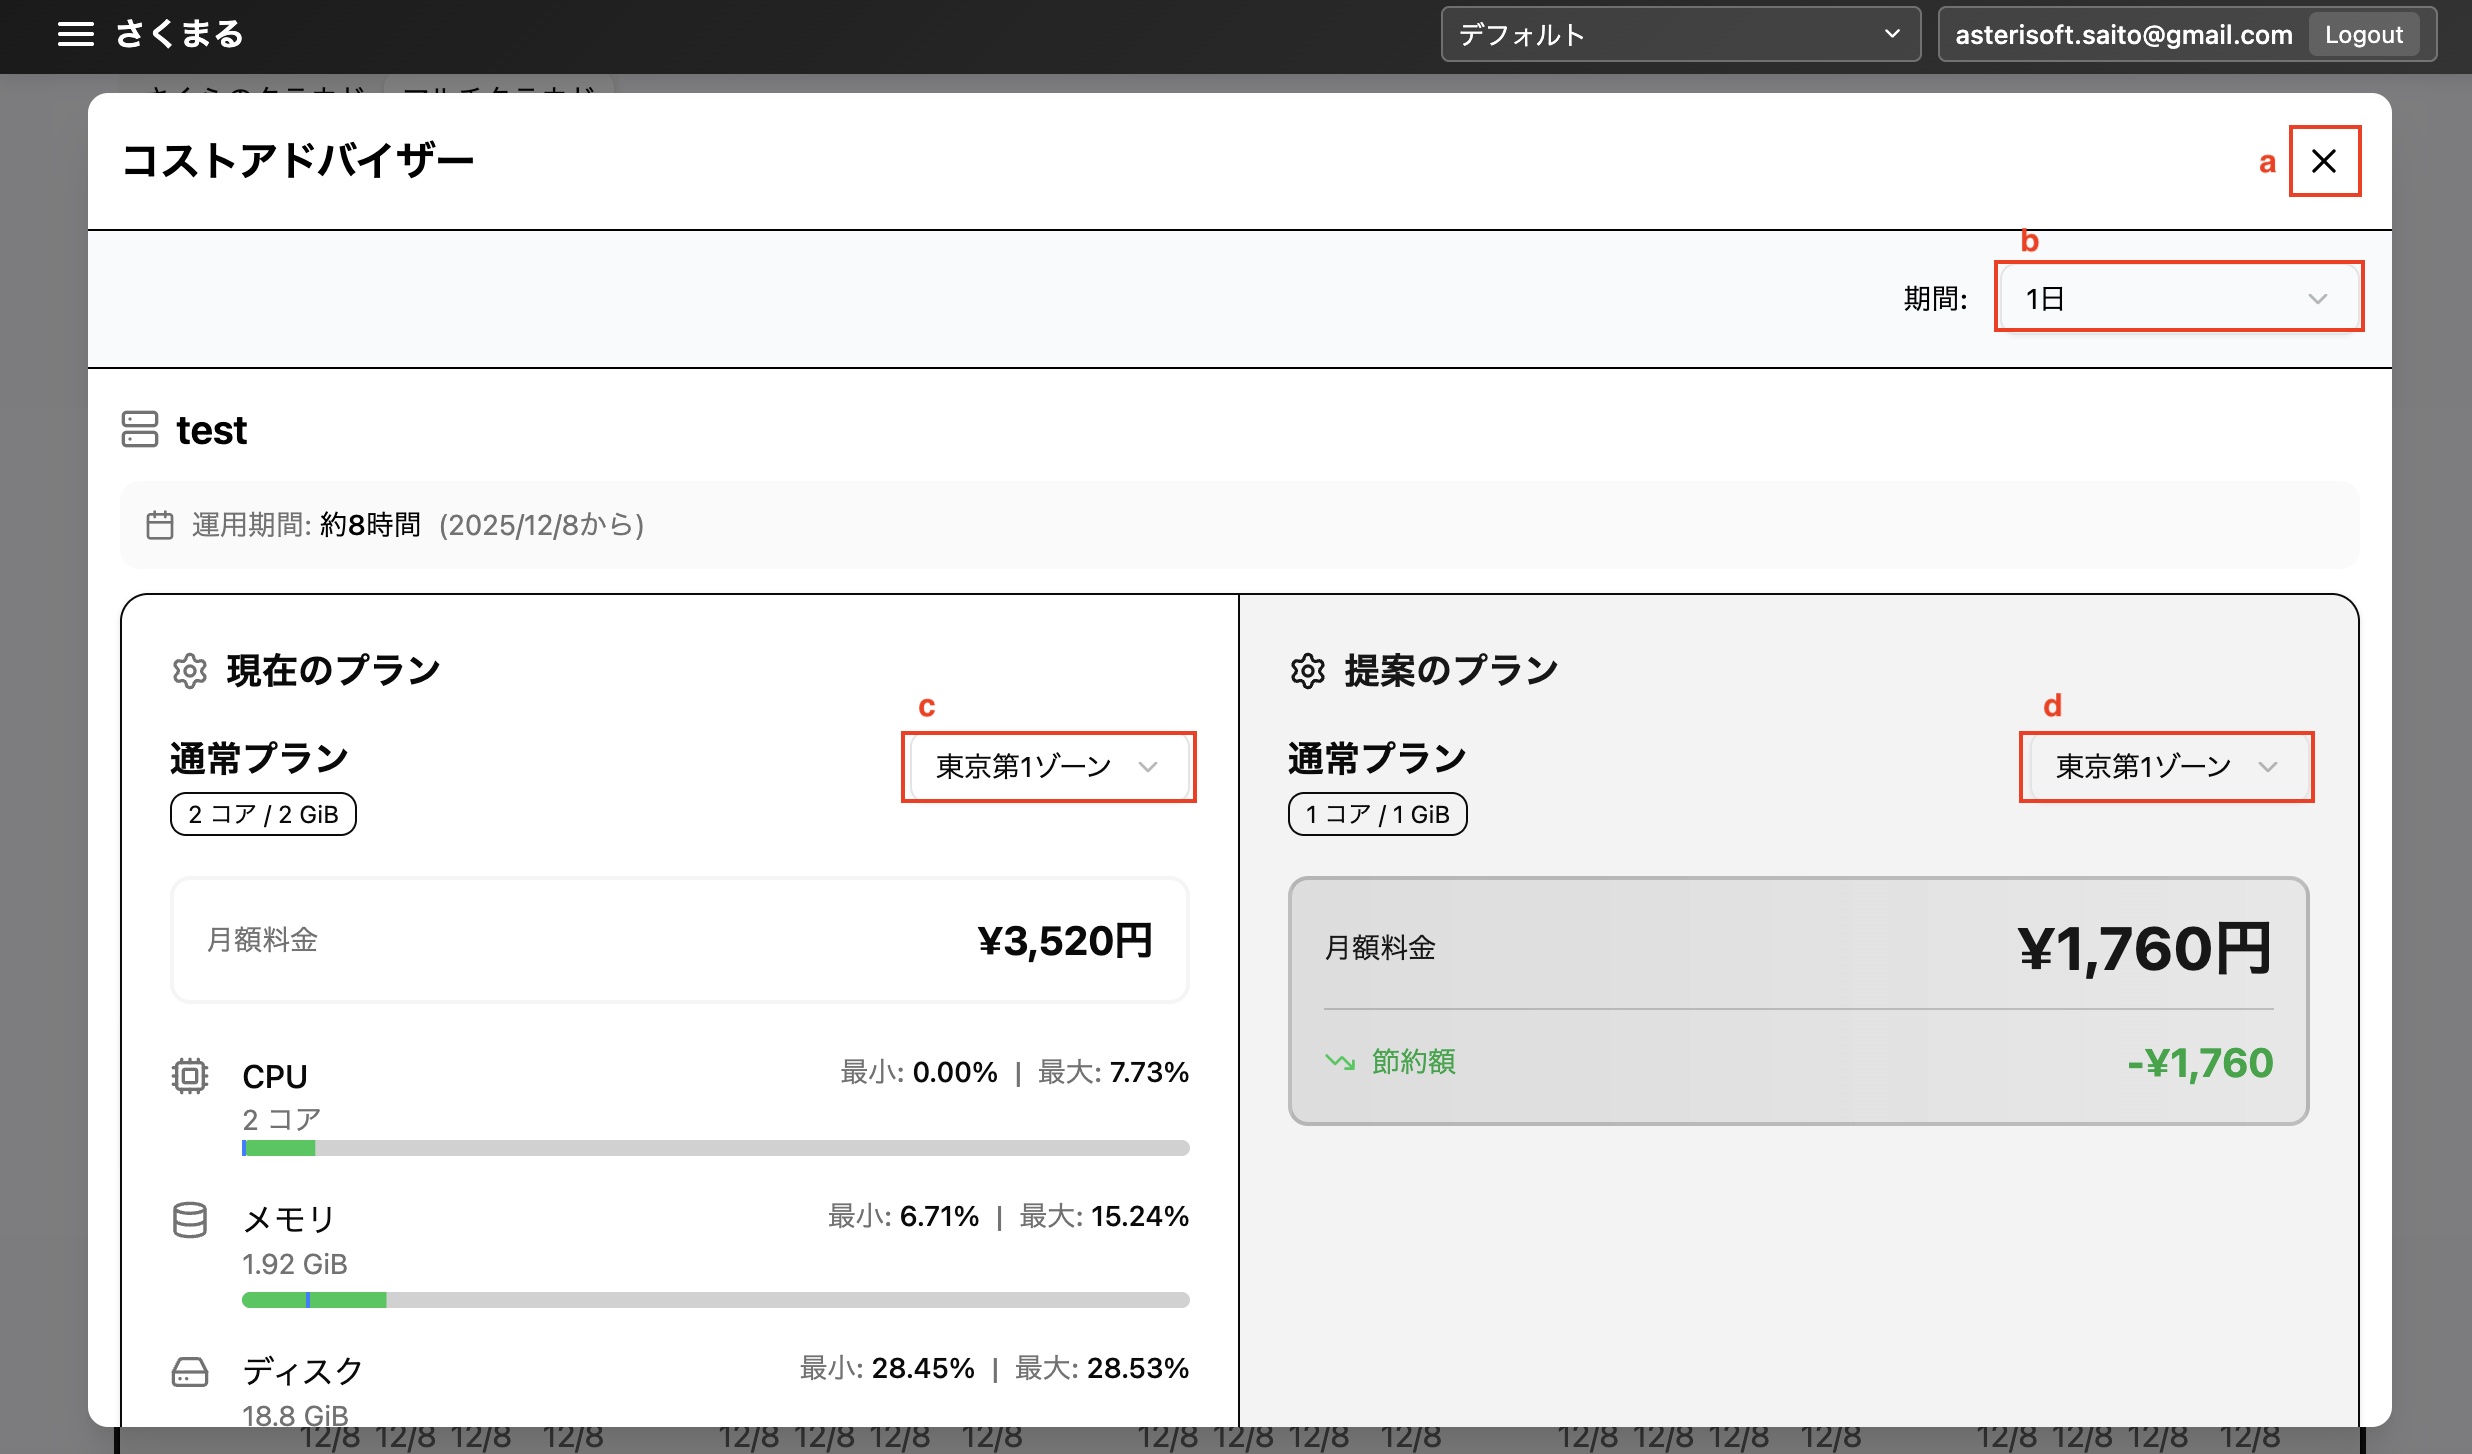Click the 節約額 label

[1414, 1061]
